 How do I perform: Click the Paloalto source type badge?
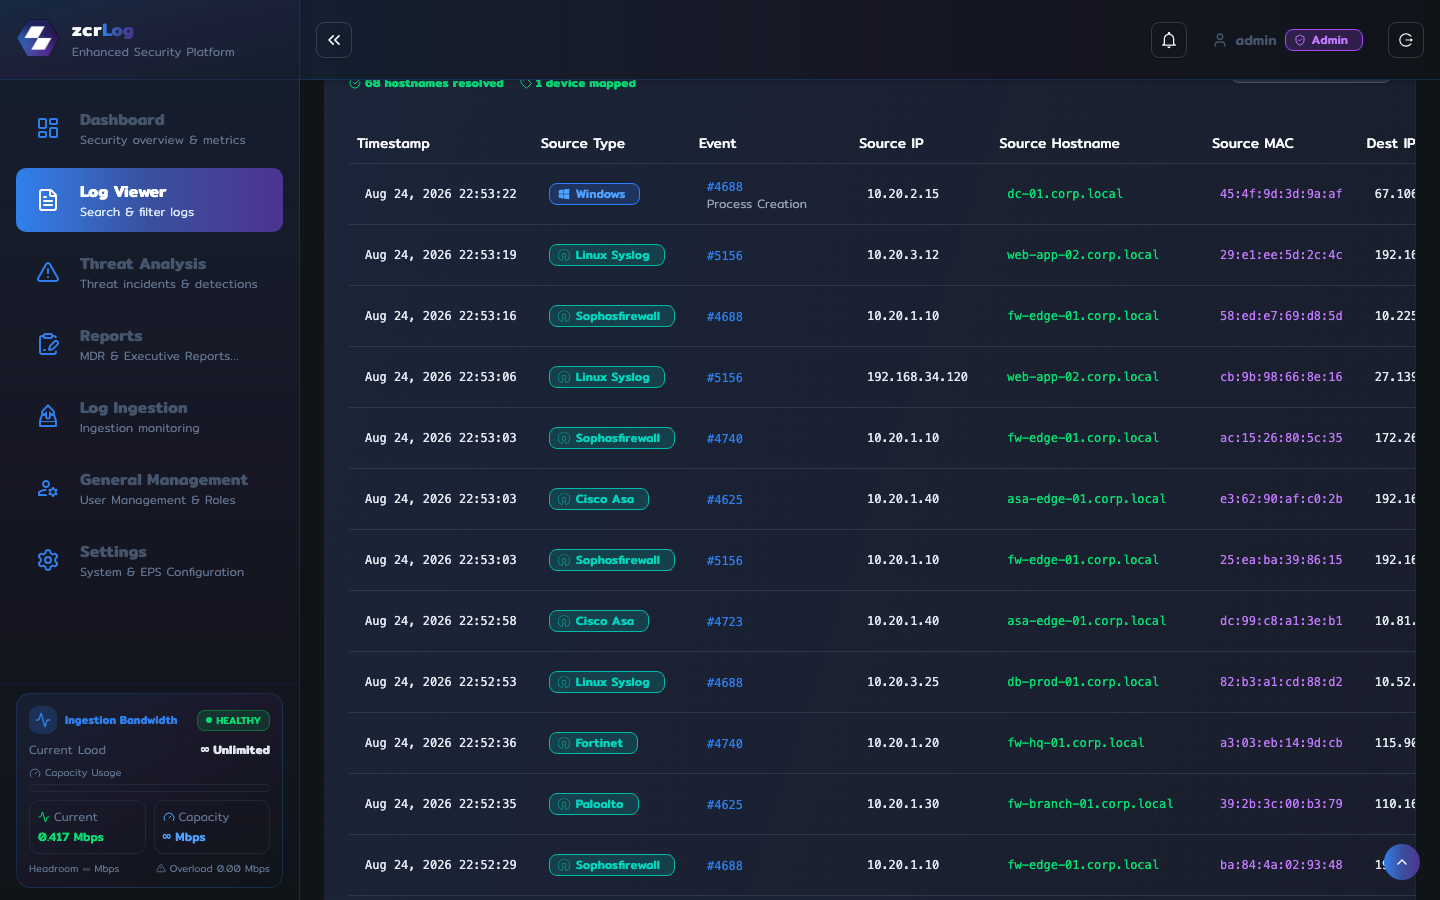594,804
